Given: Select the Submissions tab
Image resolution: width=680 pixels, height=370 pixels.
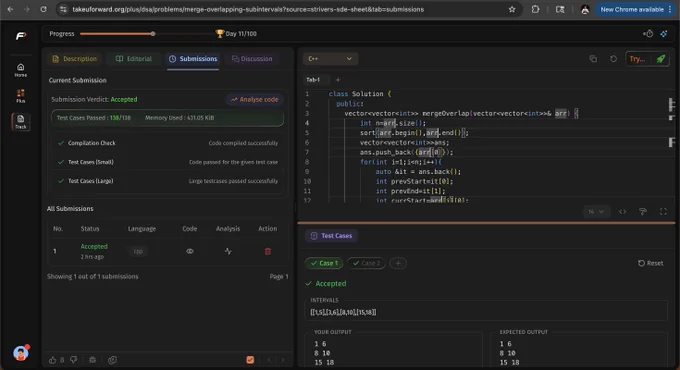Looking at the screenshot, I should point(193,59).
